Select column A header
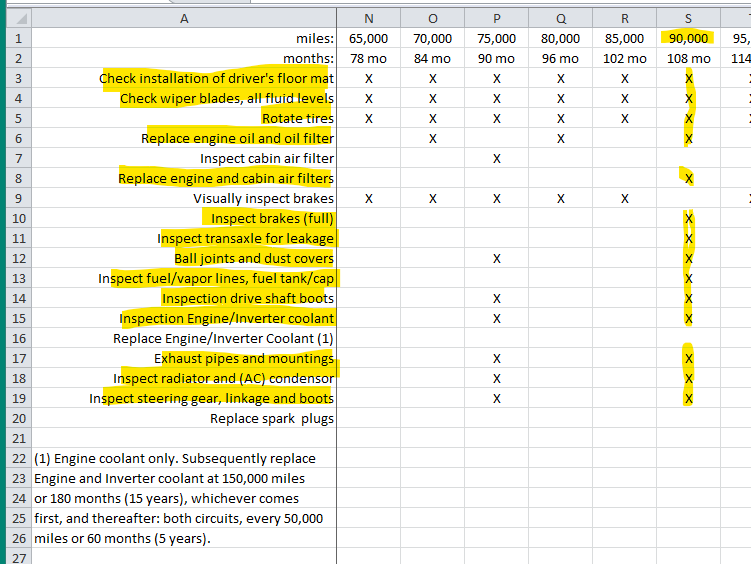This screenshot has height=564, width=751. click(184, 19)
